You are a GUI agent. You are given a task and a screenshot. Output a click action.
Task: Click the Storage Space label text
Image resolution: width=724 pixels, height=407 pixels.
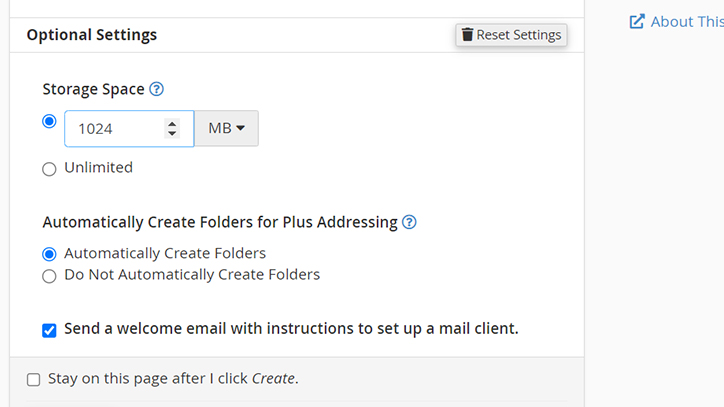[x=93, y=89]
